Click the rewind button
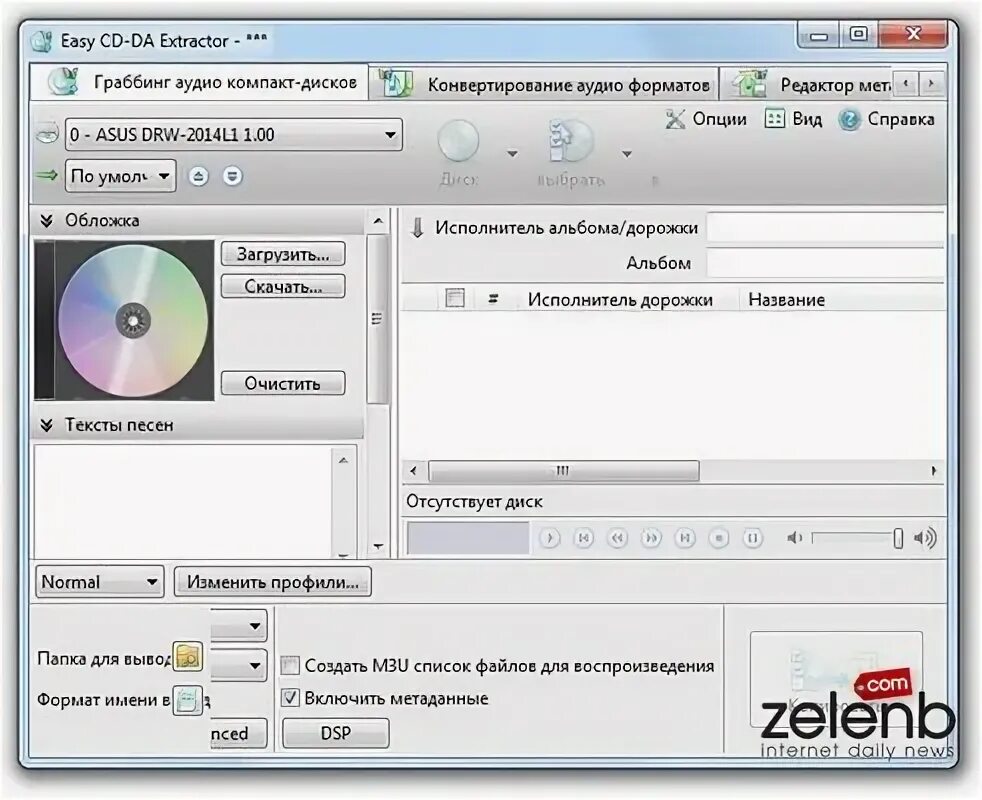Viewport: 982px width, 800px height. 618,538
